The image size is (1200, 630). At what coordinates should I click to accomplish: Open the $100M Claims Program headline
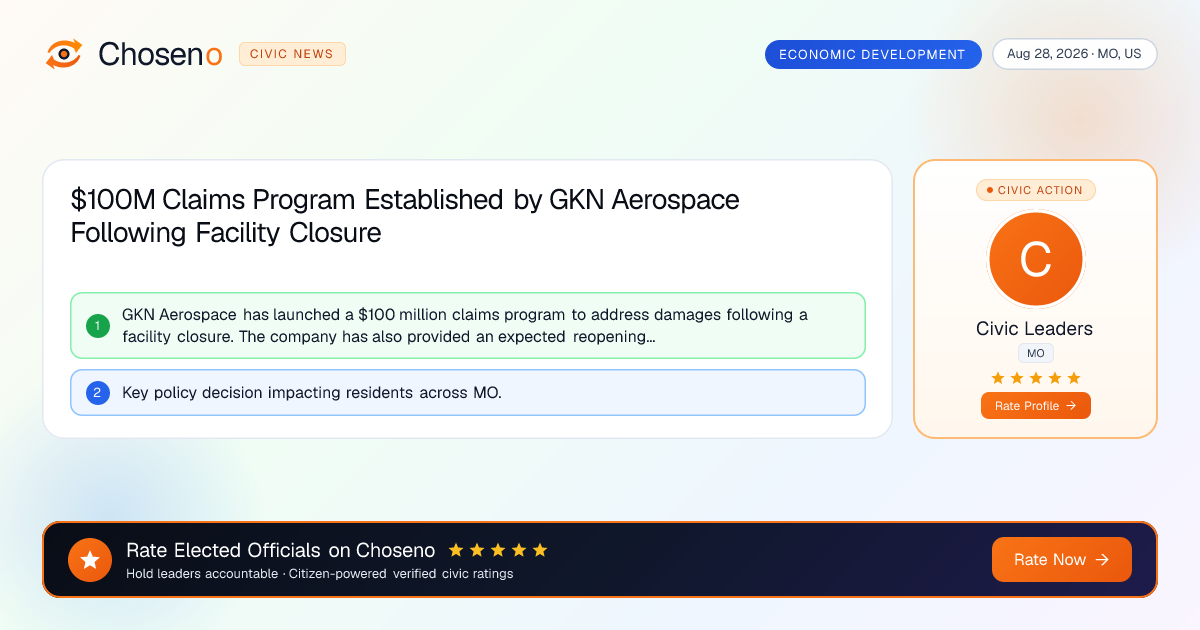tap(405, 216)
